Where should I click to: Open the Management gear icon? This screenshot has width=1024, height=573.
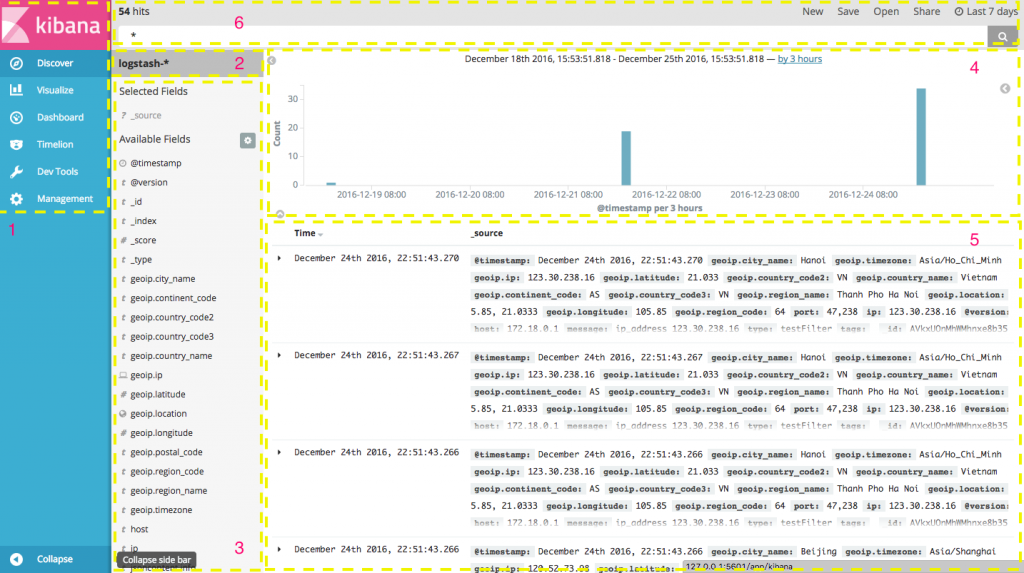16,199
